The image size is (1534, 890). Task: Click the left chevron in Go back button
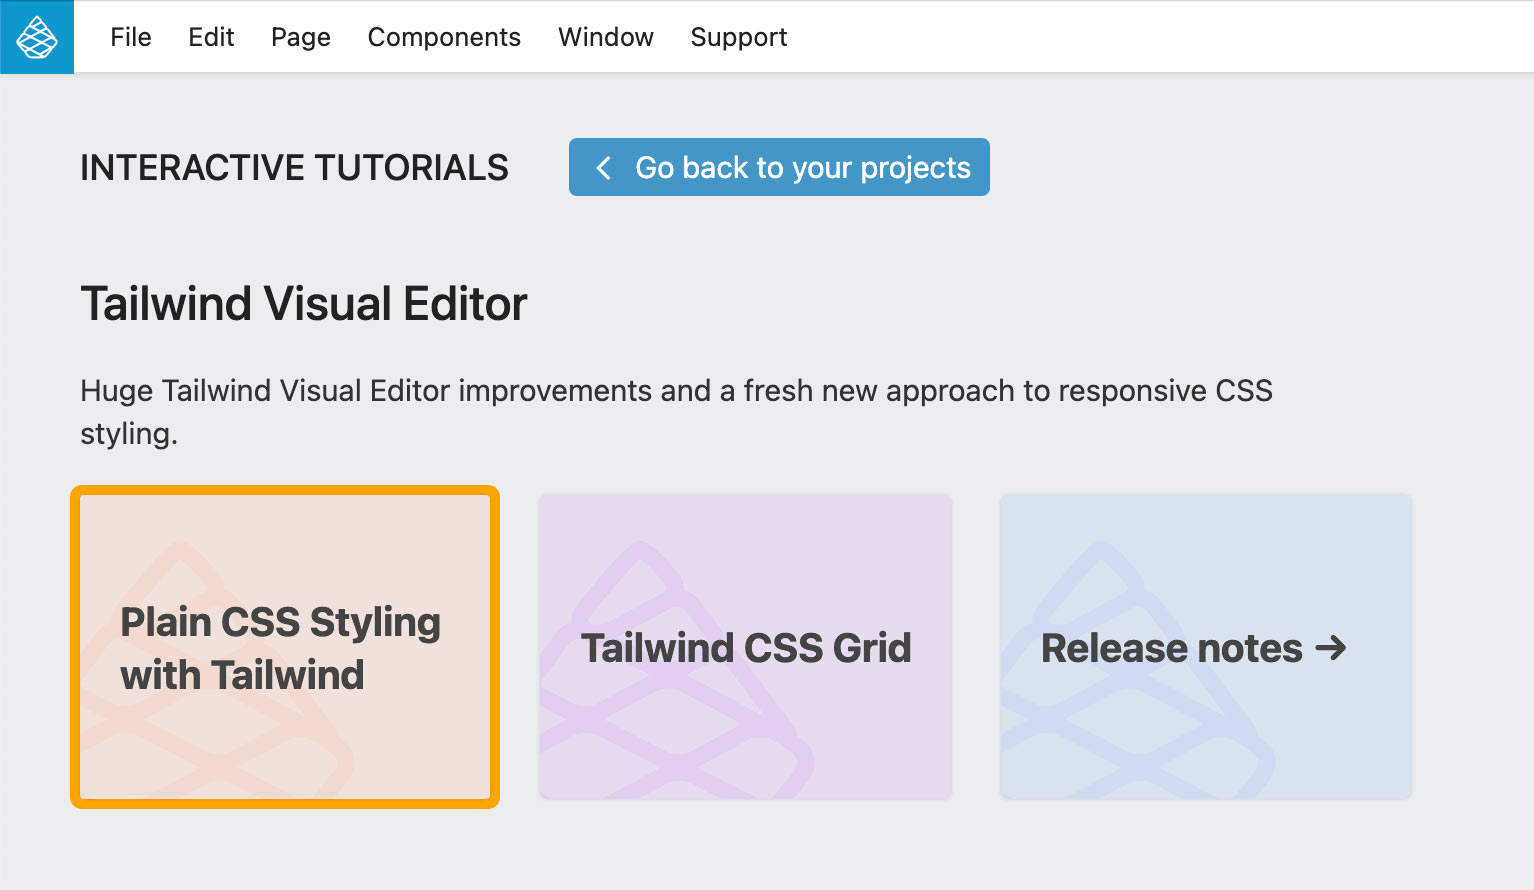tap(603, 167)
